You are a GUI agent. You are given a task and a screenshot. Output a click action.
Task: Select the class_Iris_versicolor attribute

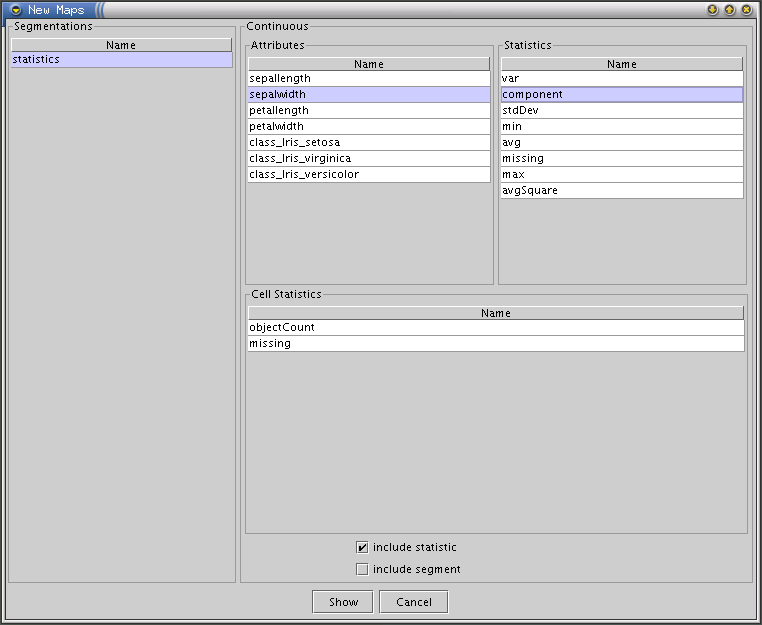pos(369,174)
